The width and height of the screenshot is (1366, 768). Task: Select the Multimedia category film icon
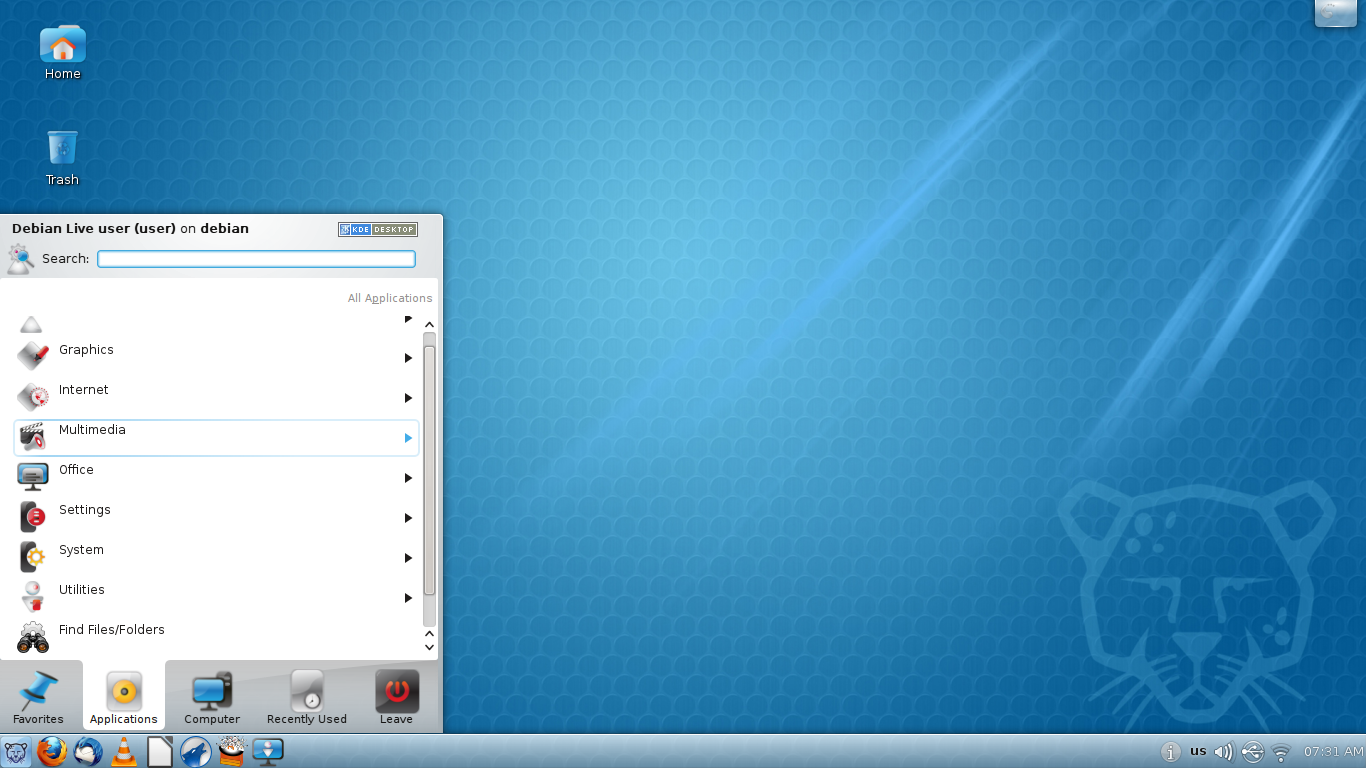pos(32,437)
